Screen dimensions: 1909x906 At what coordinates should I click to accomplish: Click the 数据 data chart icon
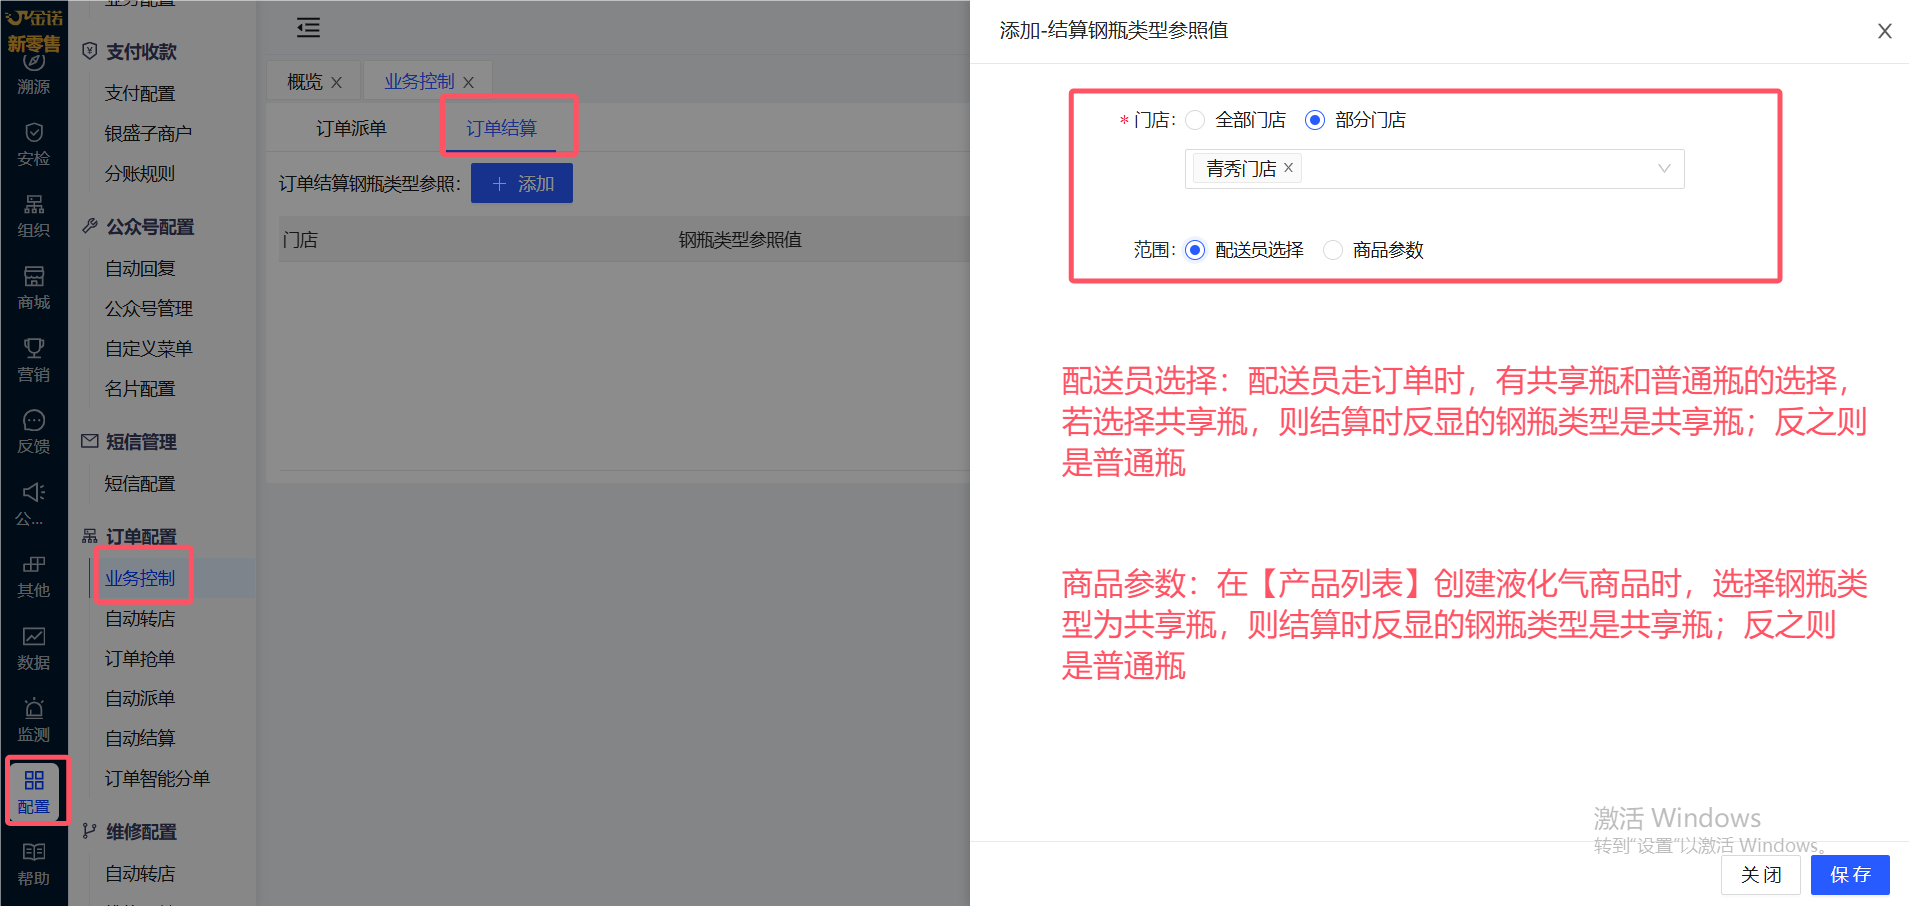coord(33,648)
